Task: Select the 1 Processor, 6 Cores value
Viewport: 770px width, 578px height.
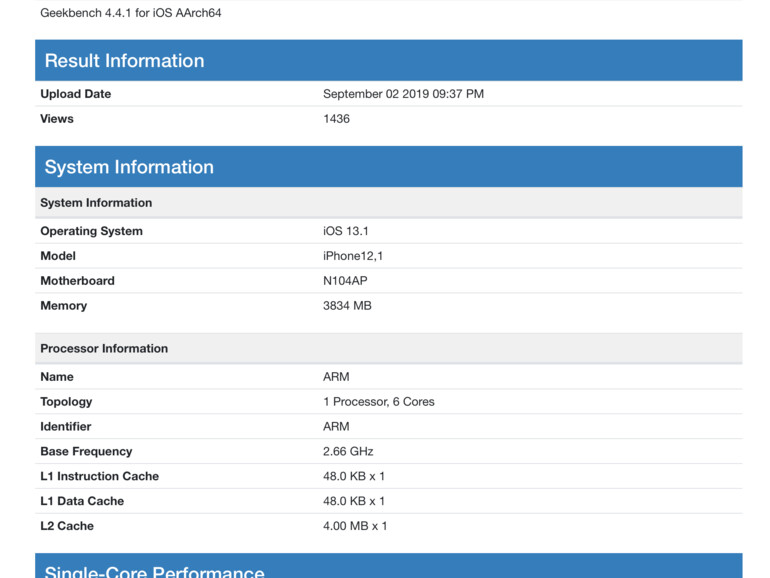Action: point(379,402)
